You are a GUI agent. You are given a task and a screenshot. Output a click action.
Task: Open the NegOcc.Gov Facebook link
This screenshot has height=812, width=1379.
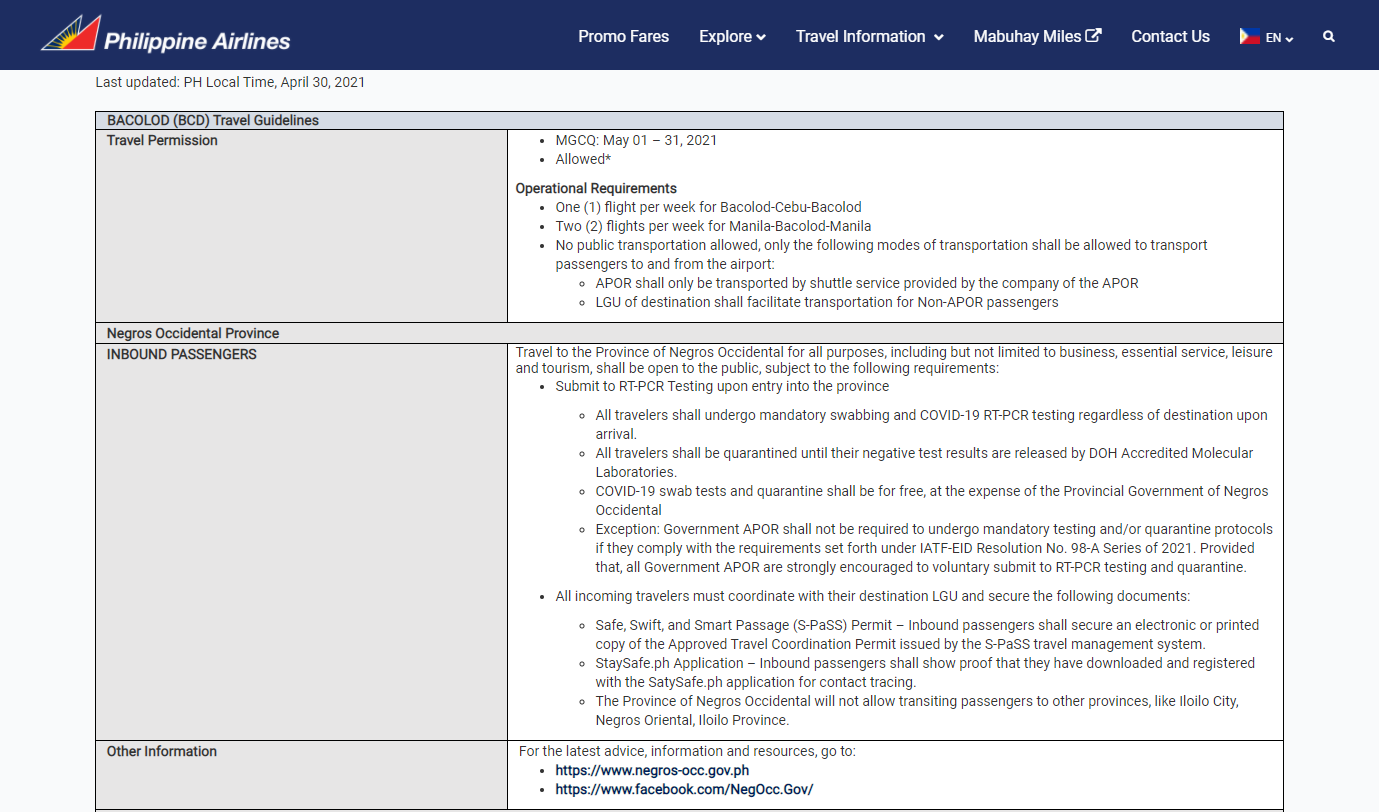(684, 789)
